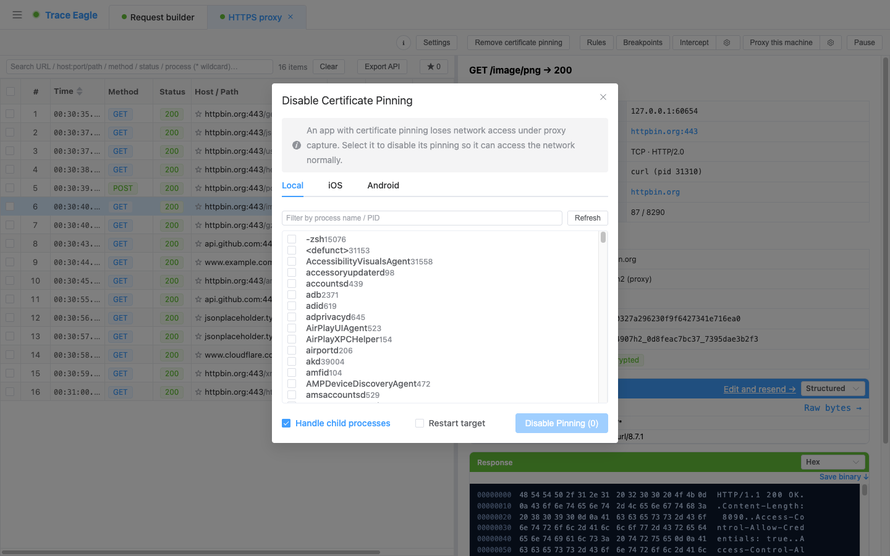Click the request table horizontal scrollbar
Screen dimensions: 890x556
coord(192,551)
